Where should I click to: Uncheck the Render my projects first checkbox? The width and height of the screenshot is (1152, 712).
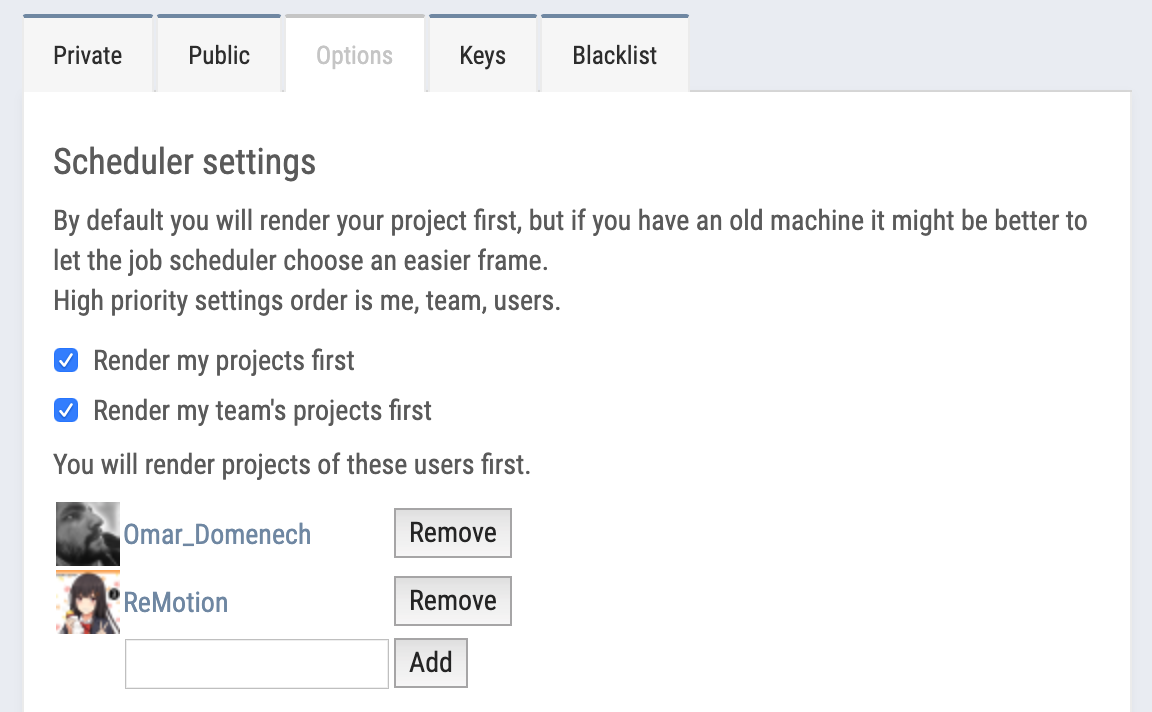pos(66,360)
